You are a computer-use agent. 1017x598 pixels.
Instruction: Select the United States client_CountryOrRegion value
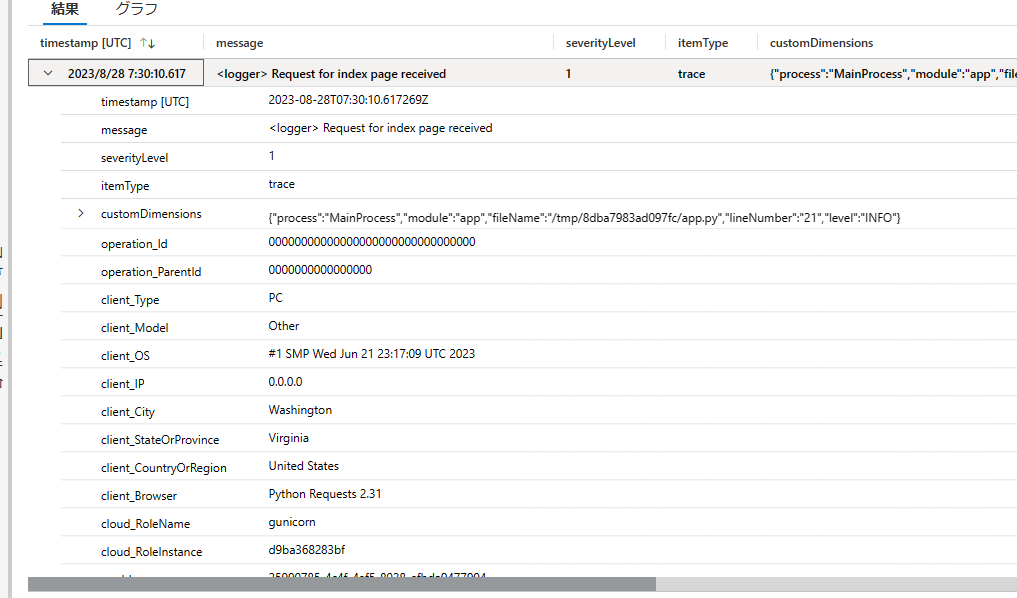coord(303,465)
